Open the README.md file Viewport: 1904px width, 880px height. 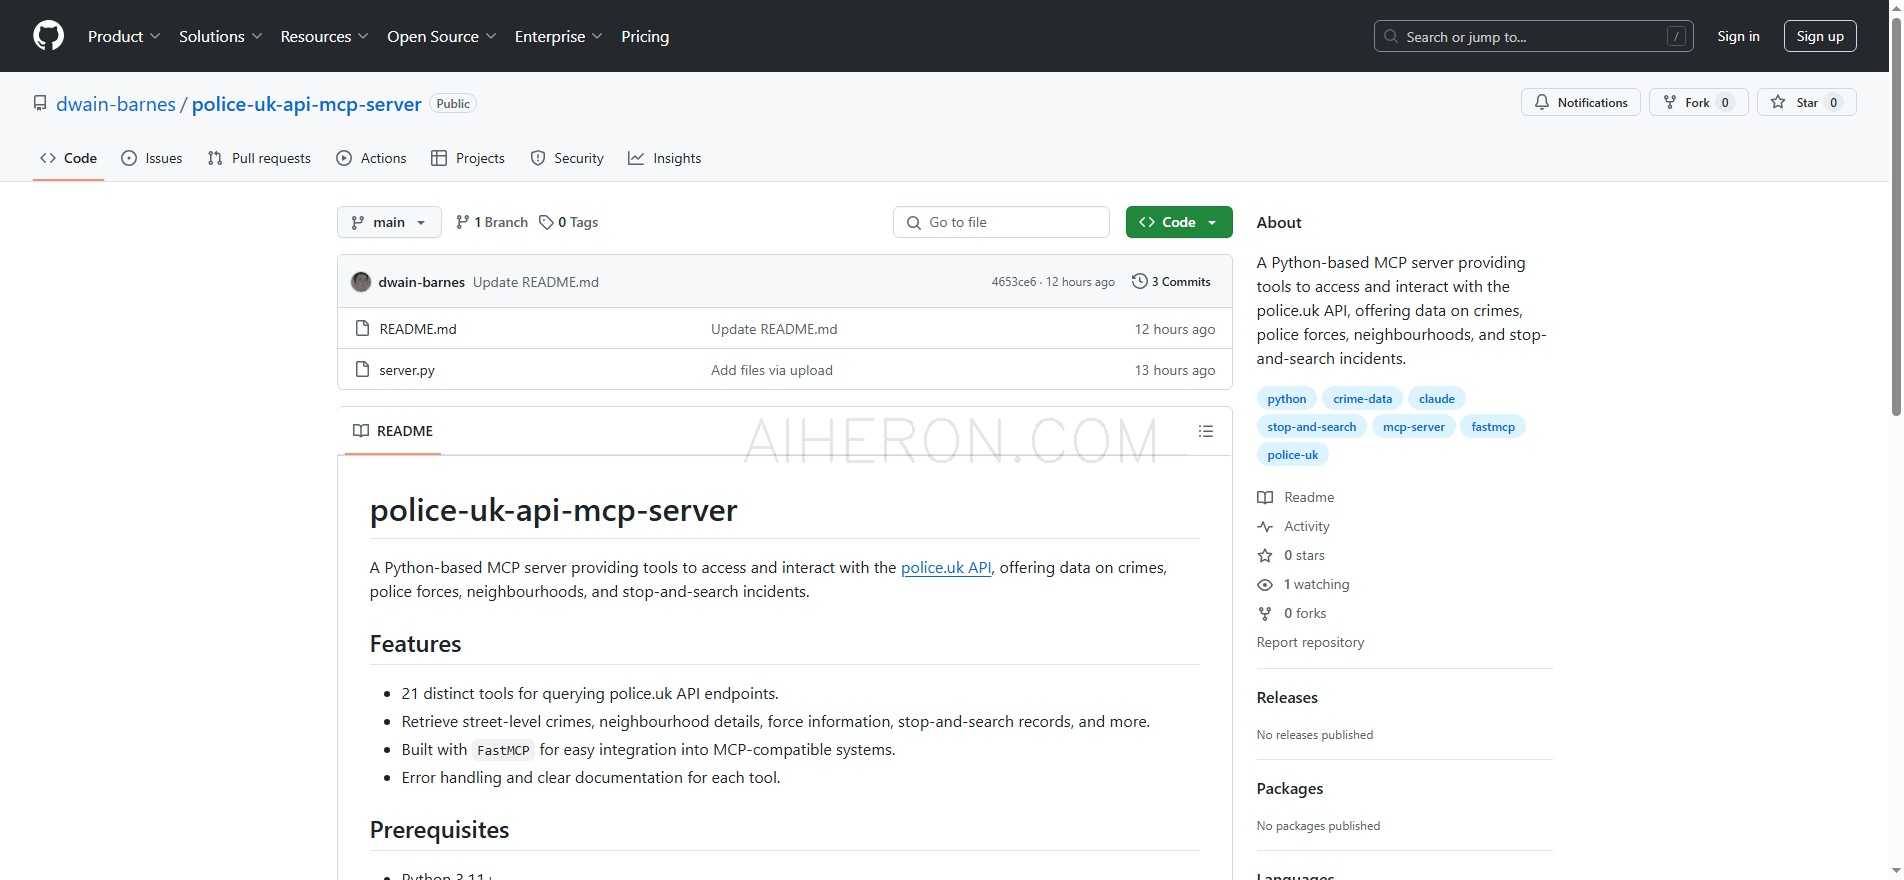[x=418, y=329]
